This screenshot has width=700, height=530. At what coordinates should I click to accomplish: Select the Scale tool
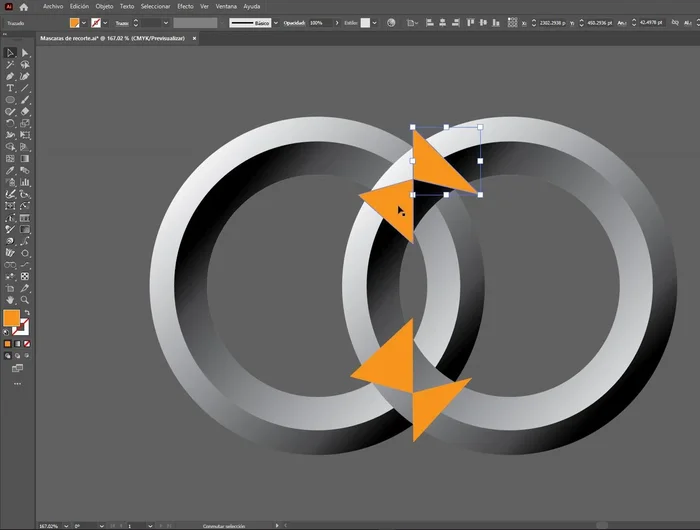coord(25,123)
